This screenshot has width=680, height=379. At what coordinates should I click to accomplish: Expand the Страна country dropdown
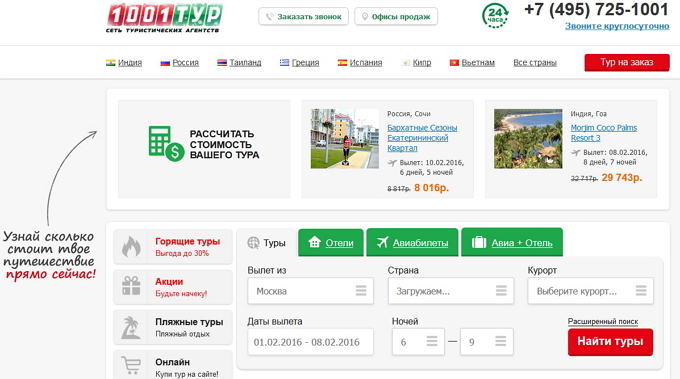click(x=451, y=291)
